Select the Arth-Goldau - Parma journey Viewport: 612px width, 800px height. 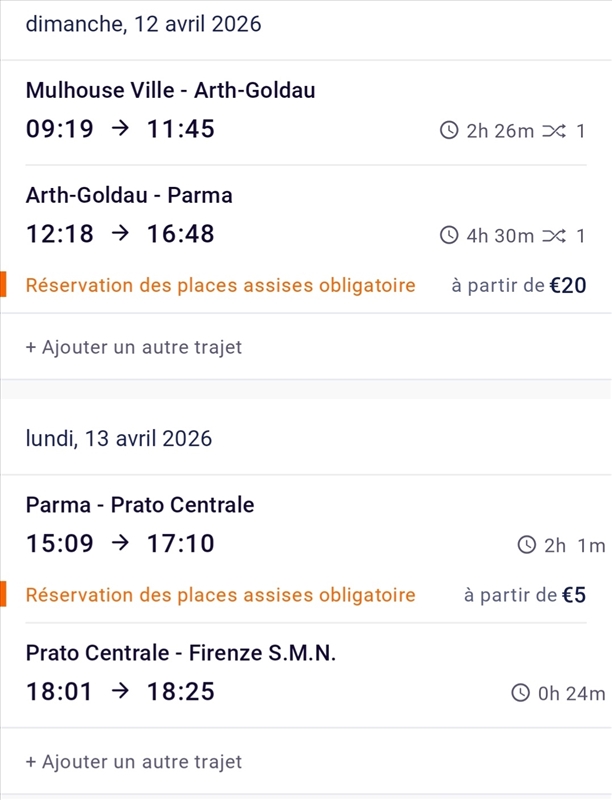click(x=129, y=196)
